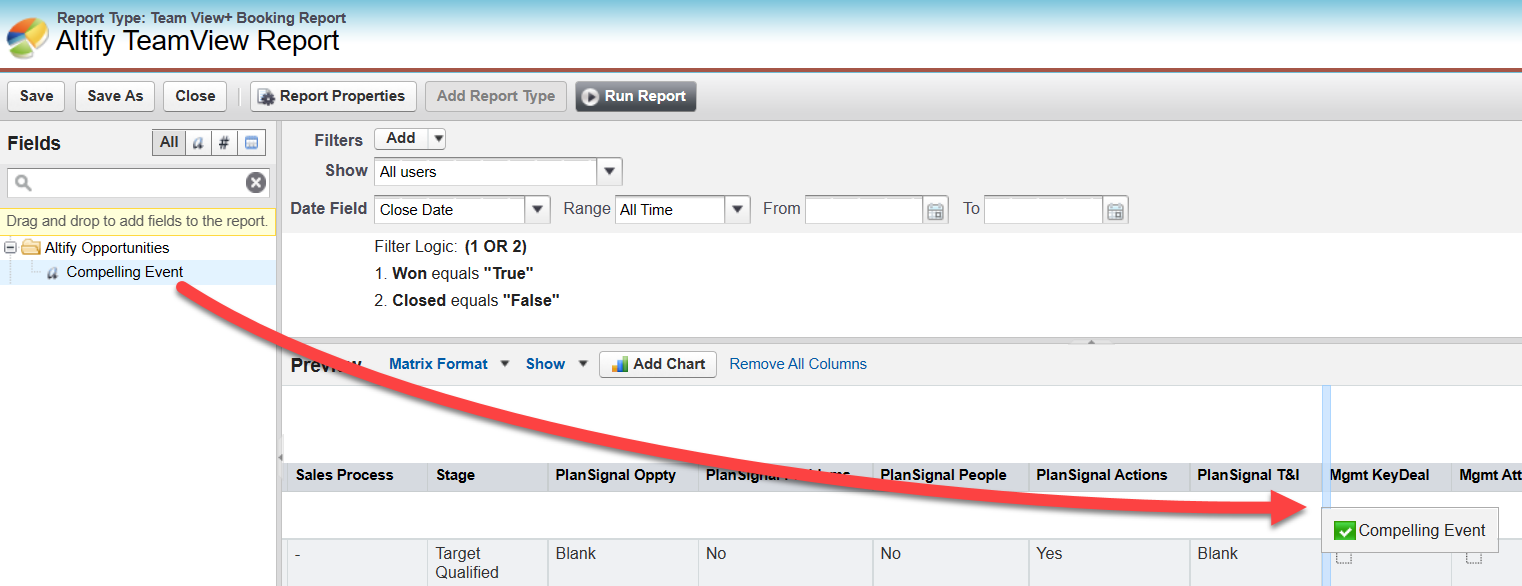Click the To date input field
Screen dimensions: 1522x586
tap(1042, 210)
